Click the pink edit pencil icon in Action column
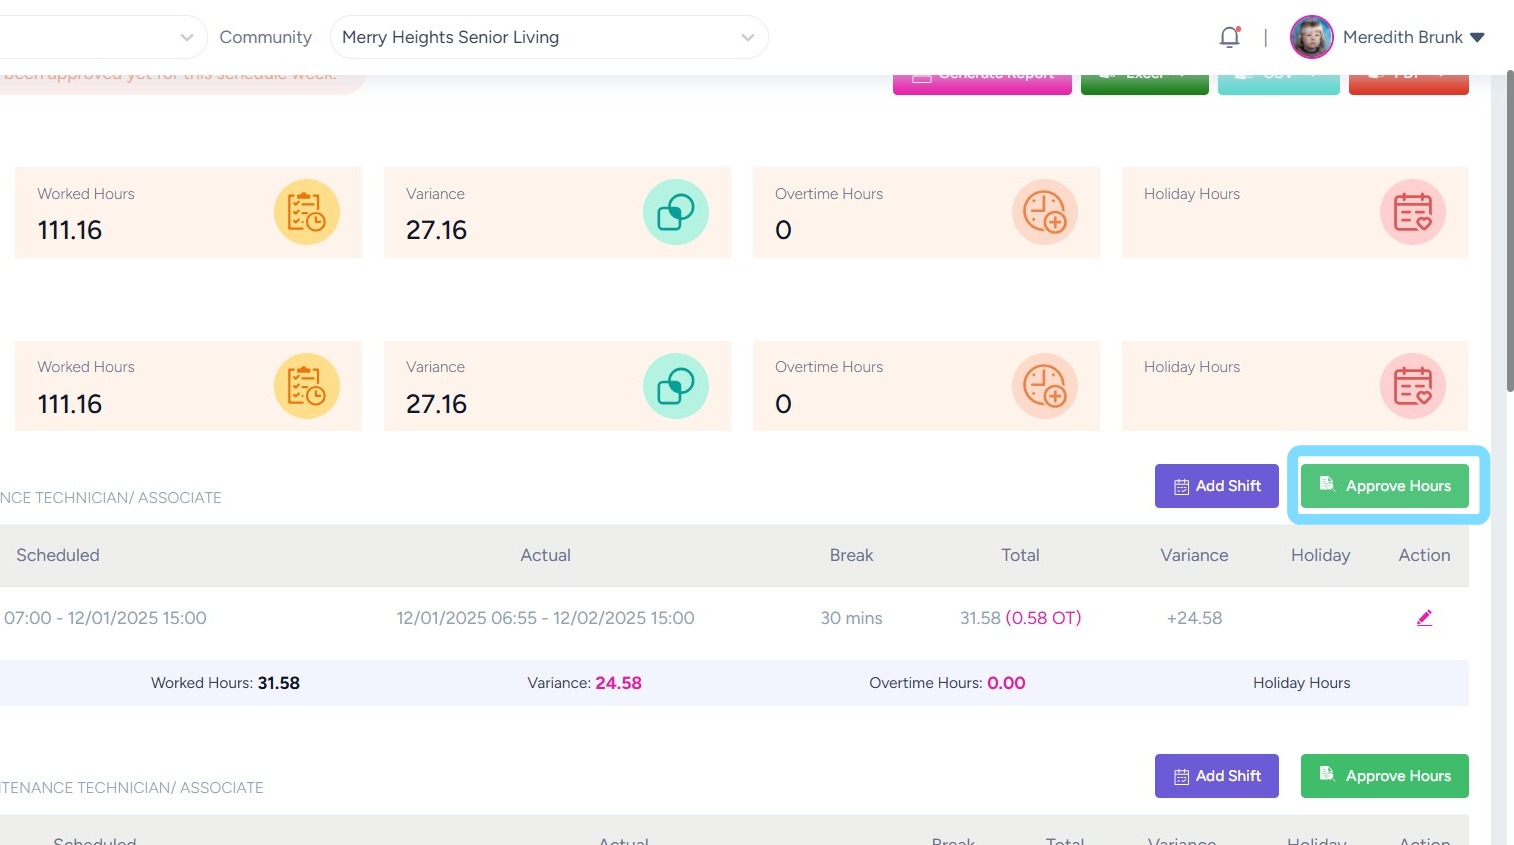 point(1424,618)
